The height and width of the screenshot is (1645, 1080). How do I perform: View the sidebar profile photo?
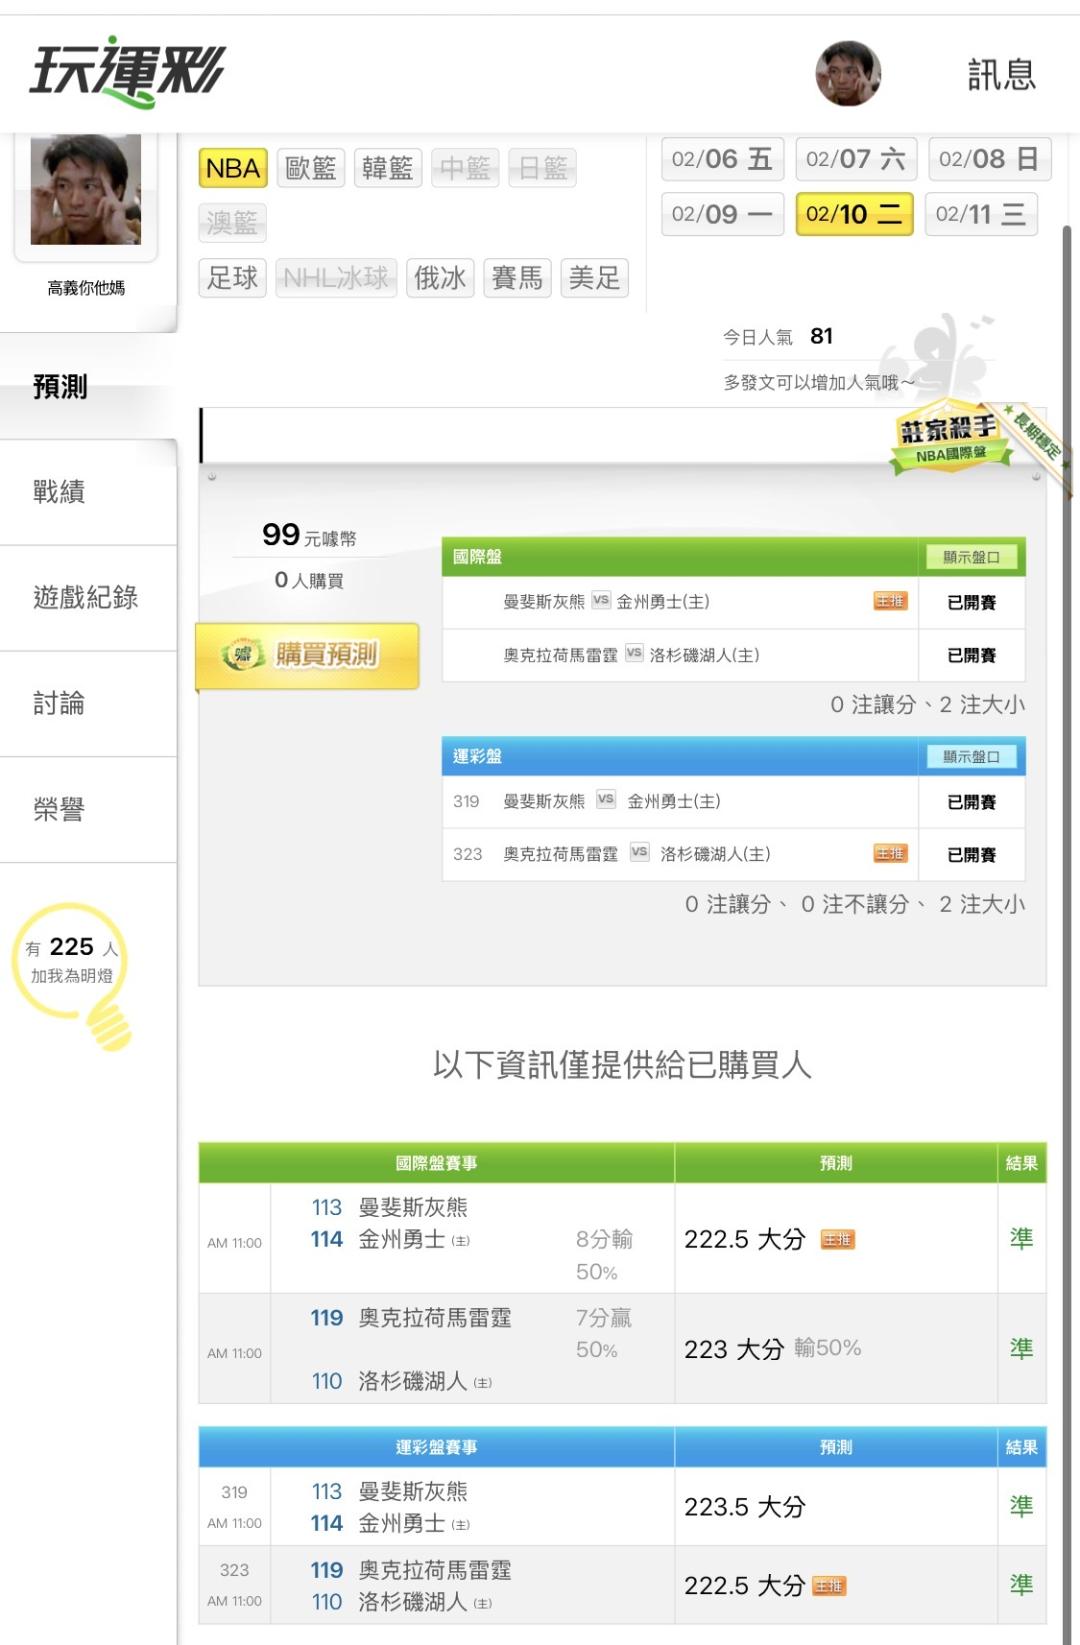[86, 189]
